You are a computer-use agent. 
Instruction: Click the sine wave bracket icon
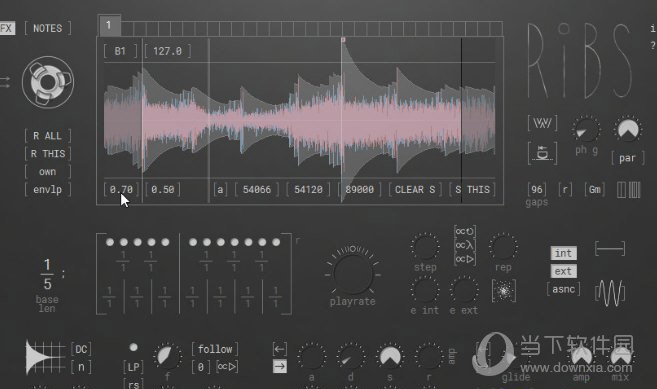[610, 293]
